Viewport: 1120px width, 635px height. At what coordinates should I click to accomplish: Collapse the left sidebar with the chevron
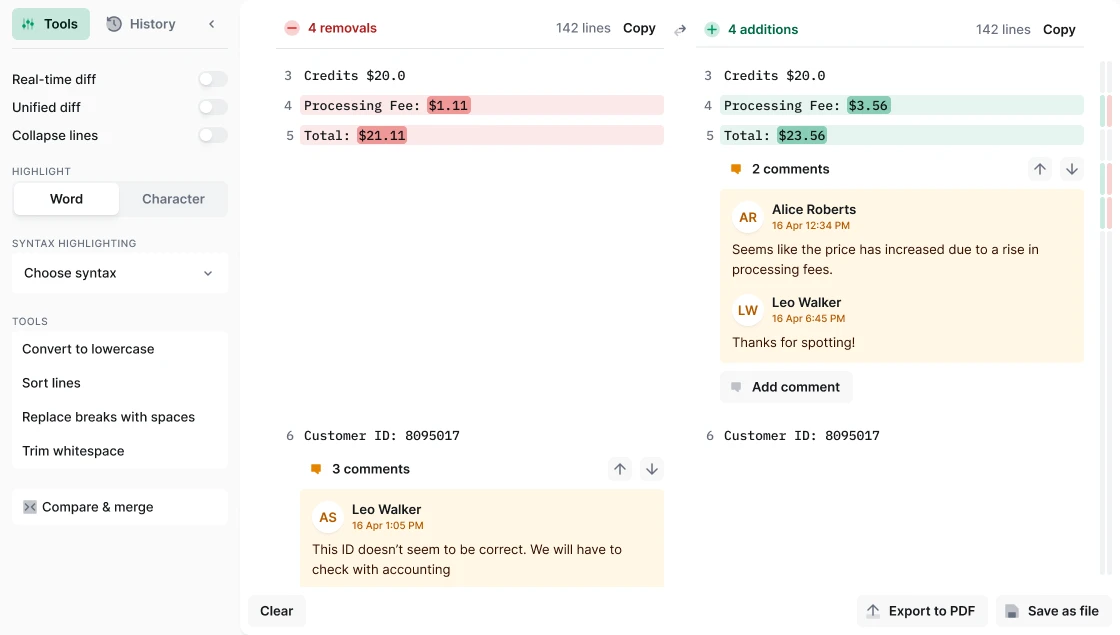pos(211,23)
